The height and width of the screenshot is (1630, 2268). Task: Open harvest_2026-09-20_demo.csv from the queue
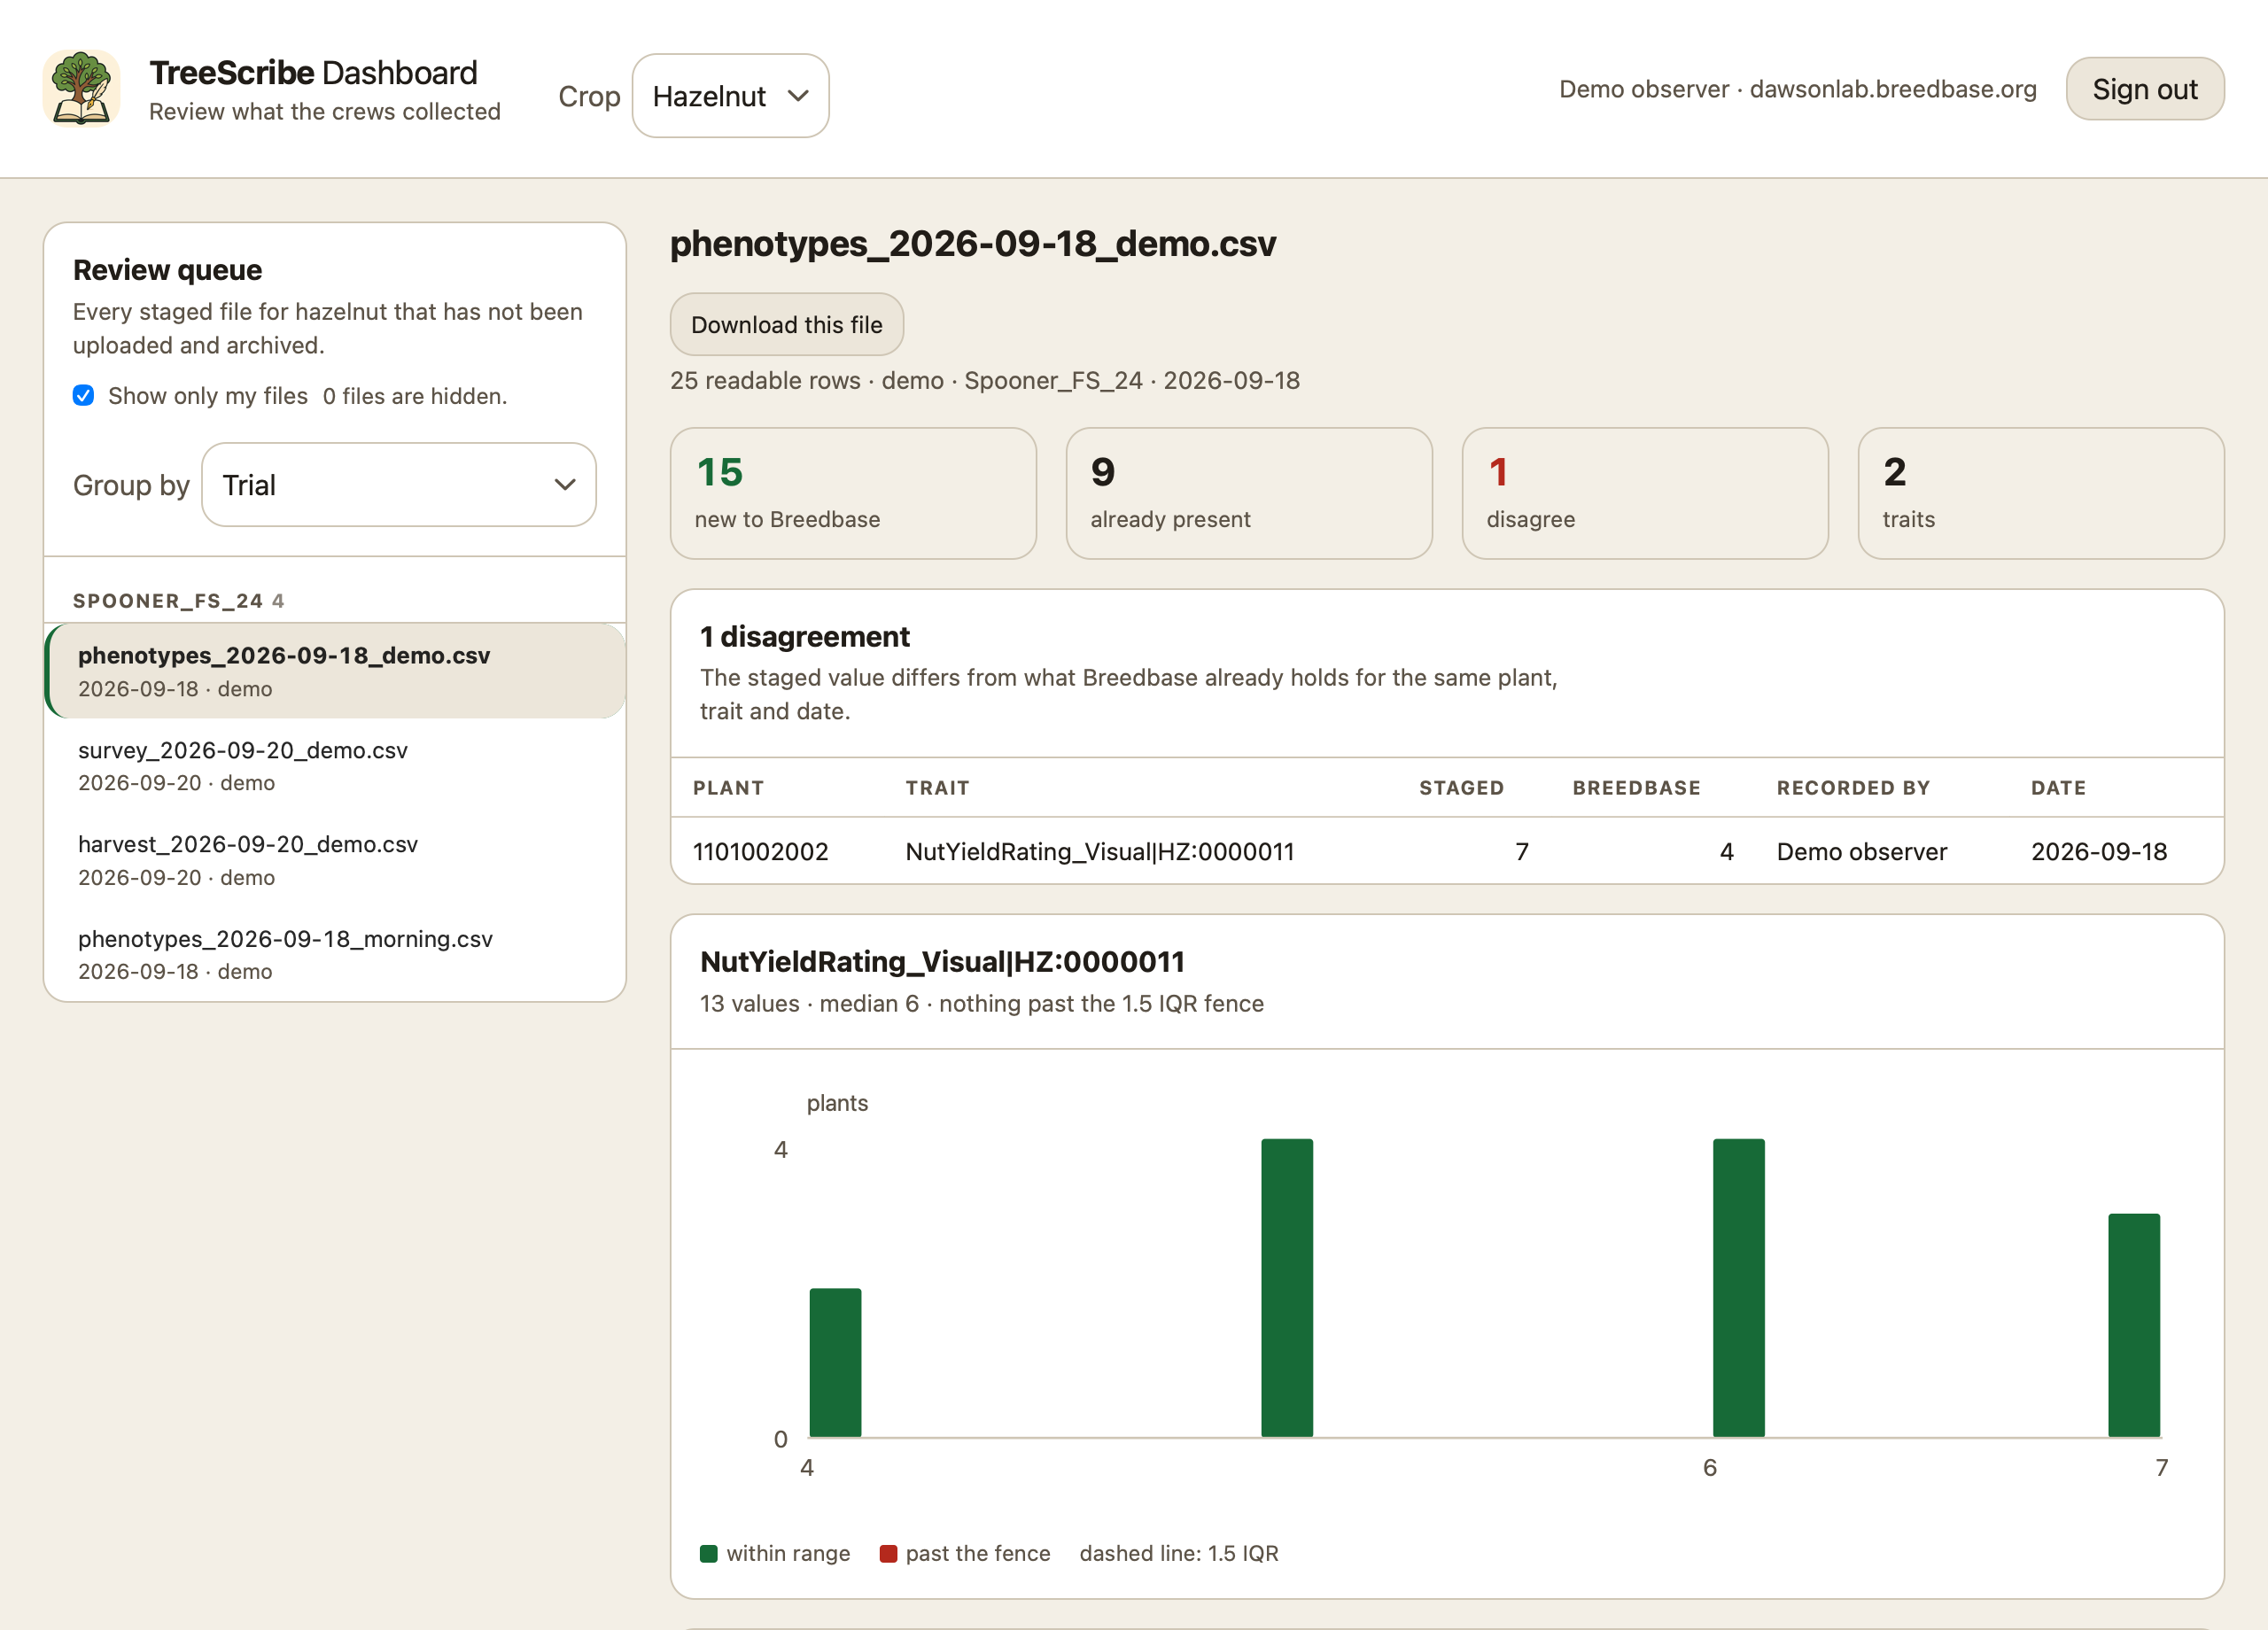coord(336,860)
